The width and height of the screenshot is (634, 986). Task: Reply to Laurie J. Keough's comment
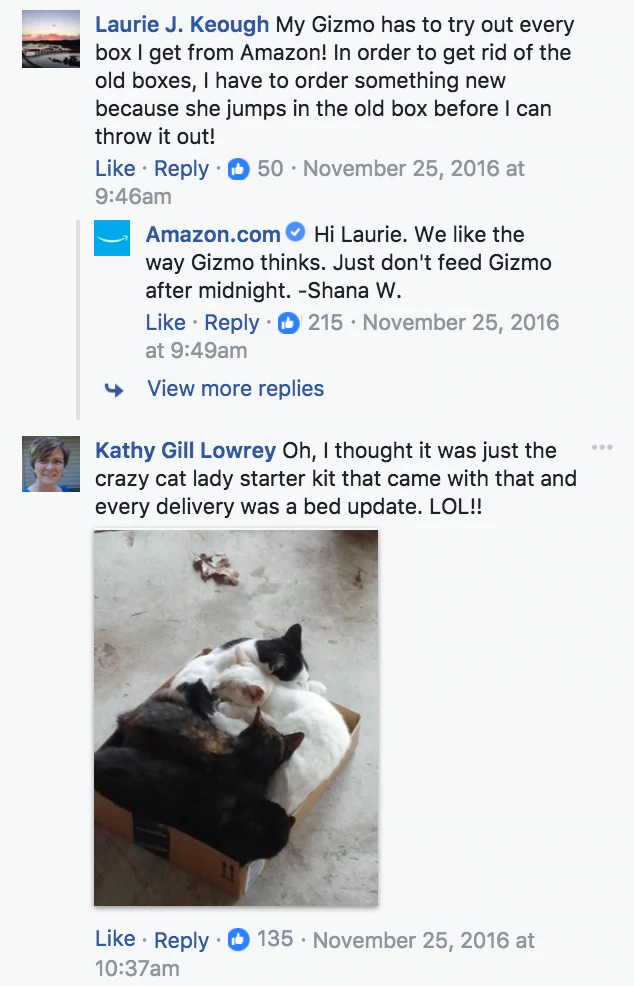pyautogui.click(x=182, y=169)
